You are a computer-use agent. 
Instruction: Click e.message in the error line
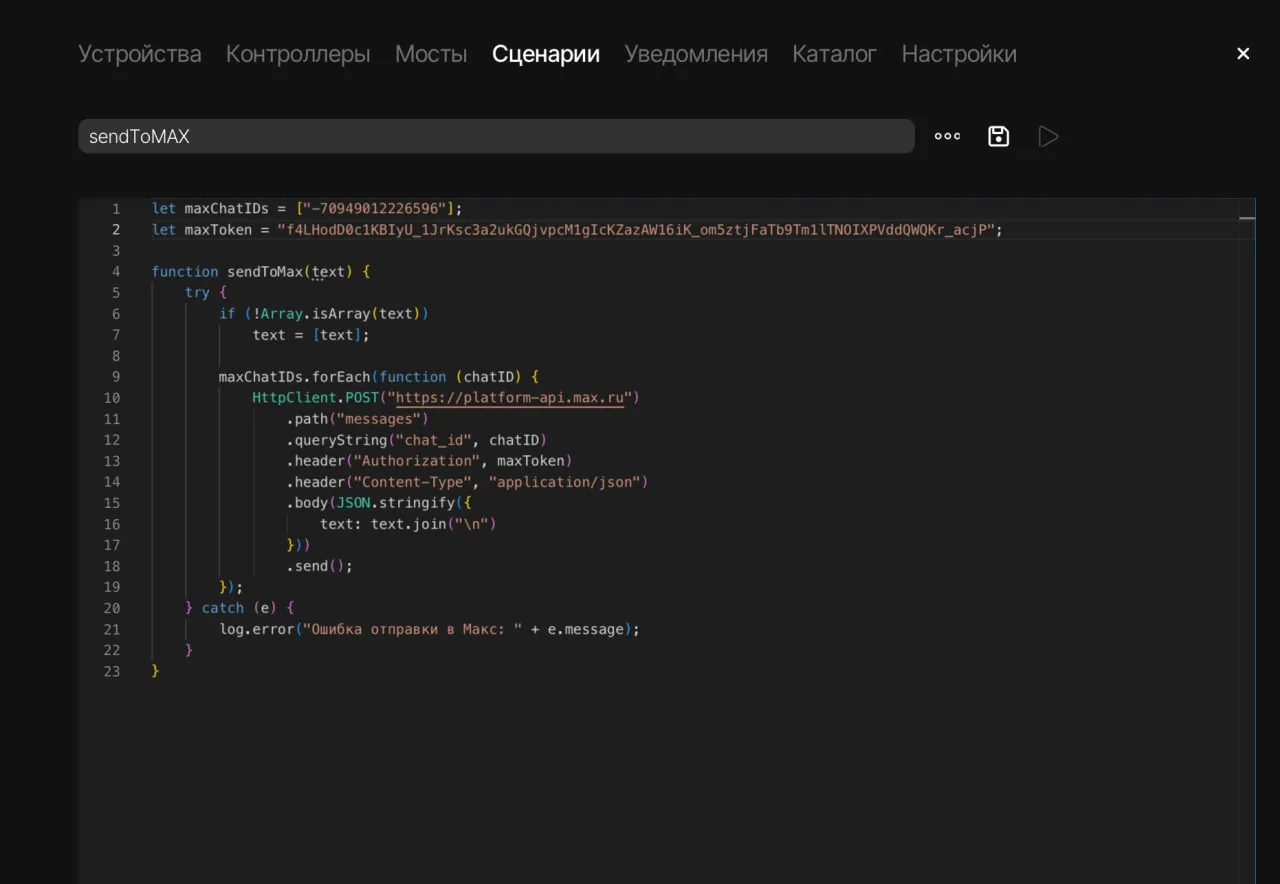pyautogui.click(x=586, y=629)
